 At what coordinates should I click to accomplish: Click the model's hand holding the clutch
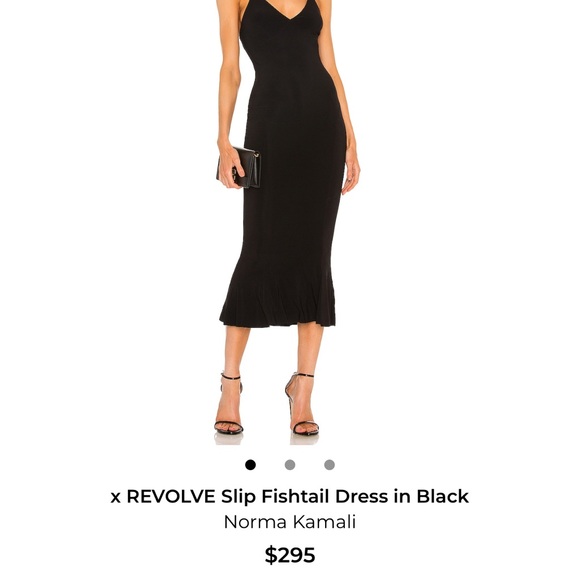coord(230,164)
